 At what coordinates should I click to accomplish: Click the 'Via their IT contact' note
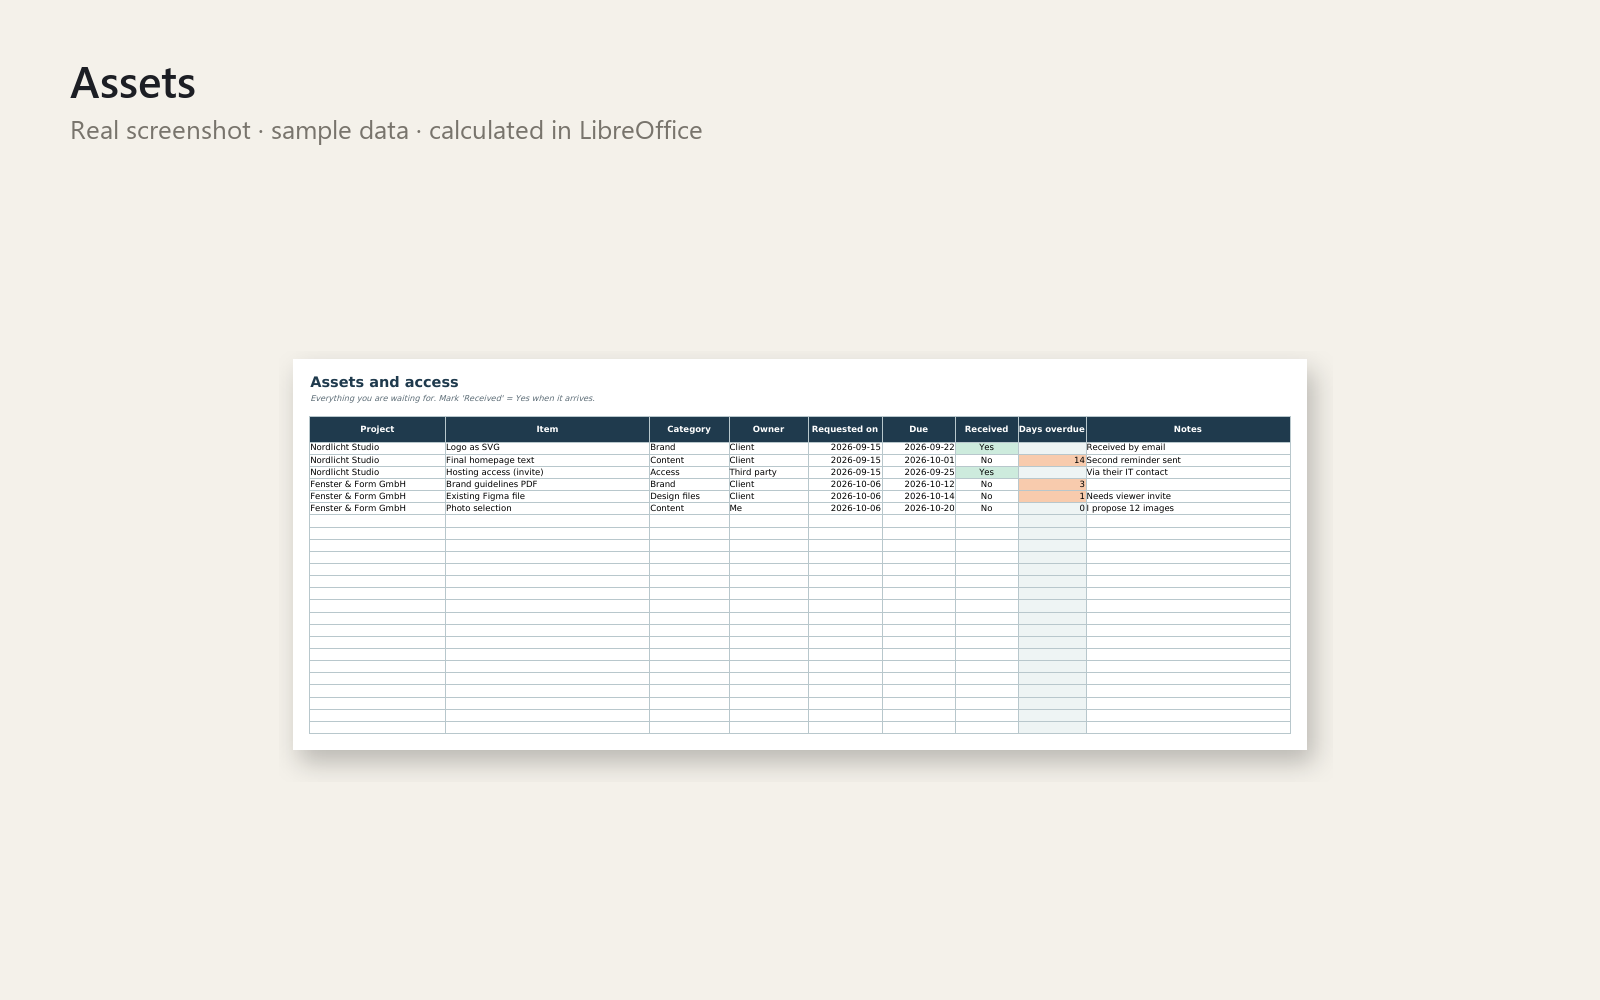point(1188,472)
